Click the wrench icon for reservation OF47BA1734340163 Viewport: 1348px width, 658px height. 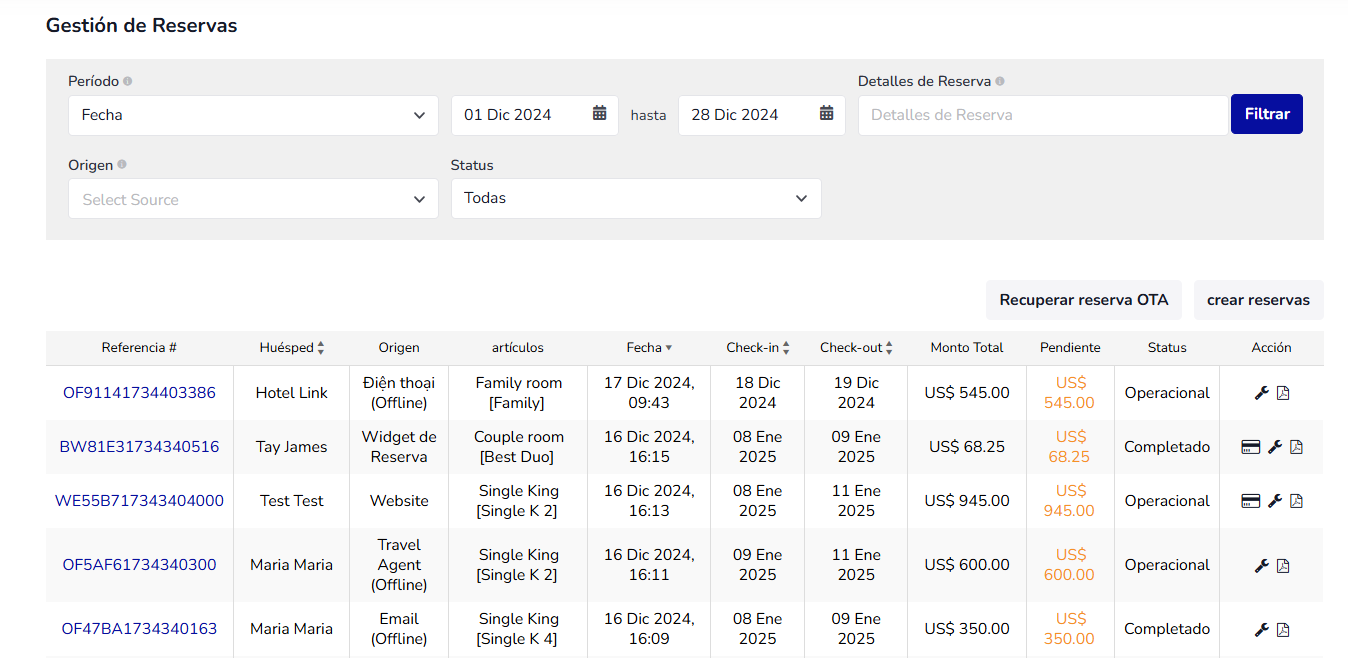pos(1261,629)
